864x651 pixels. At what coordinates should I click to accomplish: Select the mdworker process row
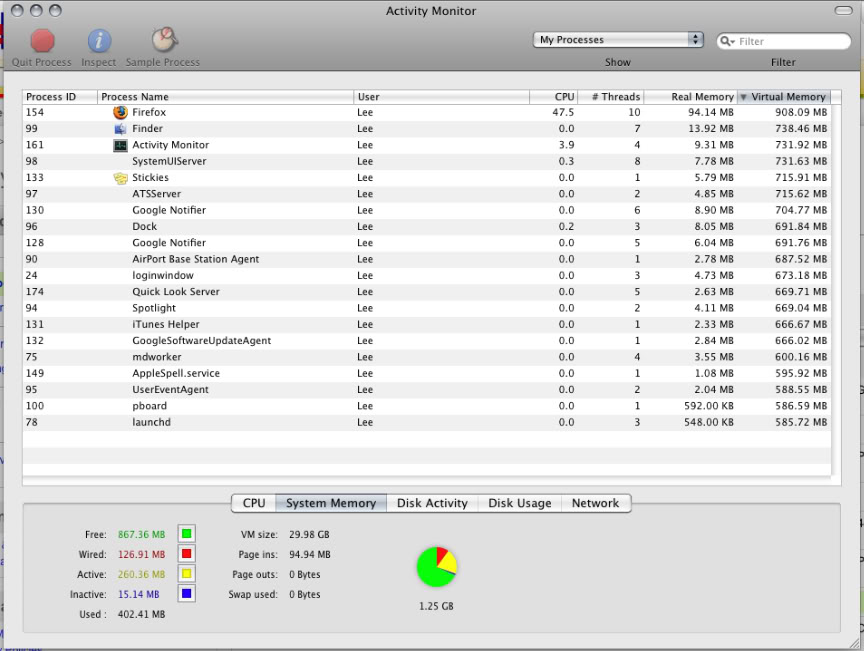point(426,357)
